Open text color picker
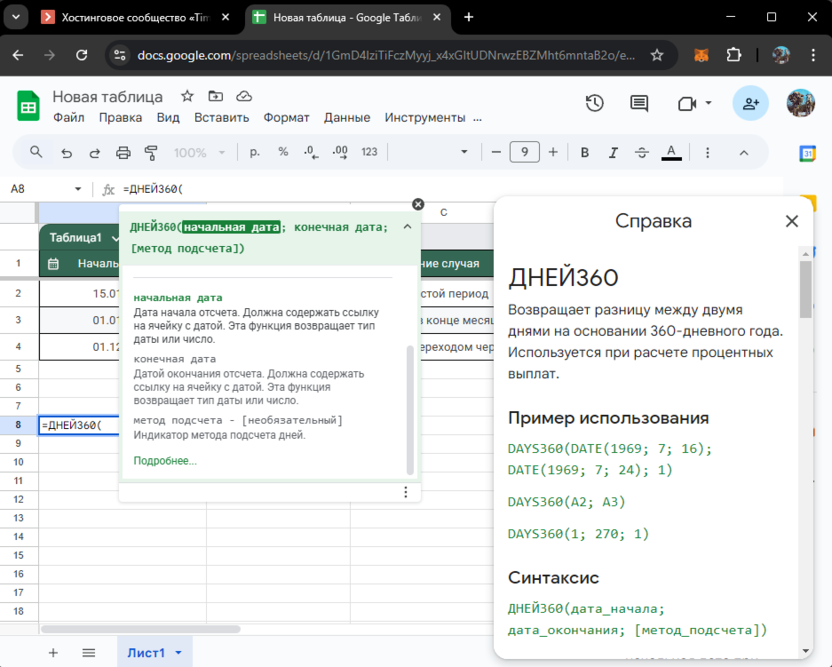 (x=671, y=153)
